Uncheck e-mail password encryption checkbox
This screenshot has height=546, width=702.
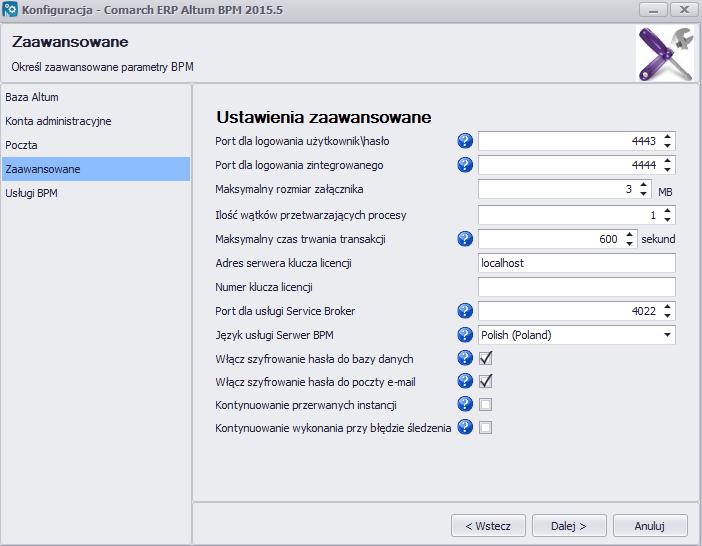pyautogui.click(x=485, y=381)
